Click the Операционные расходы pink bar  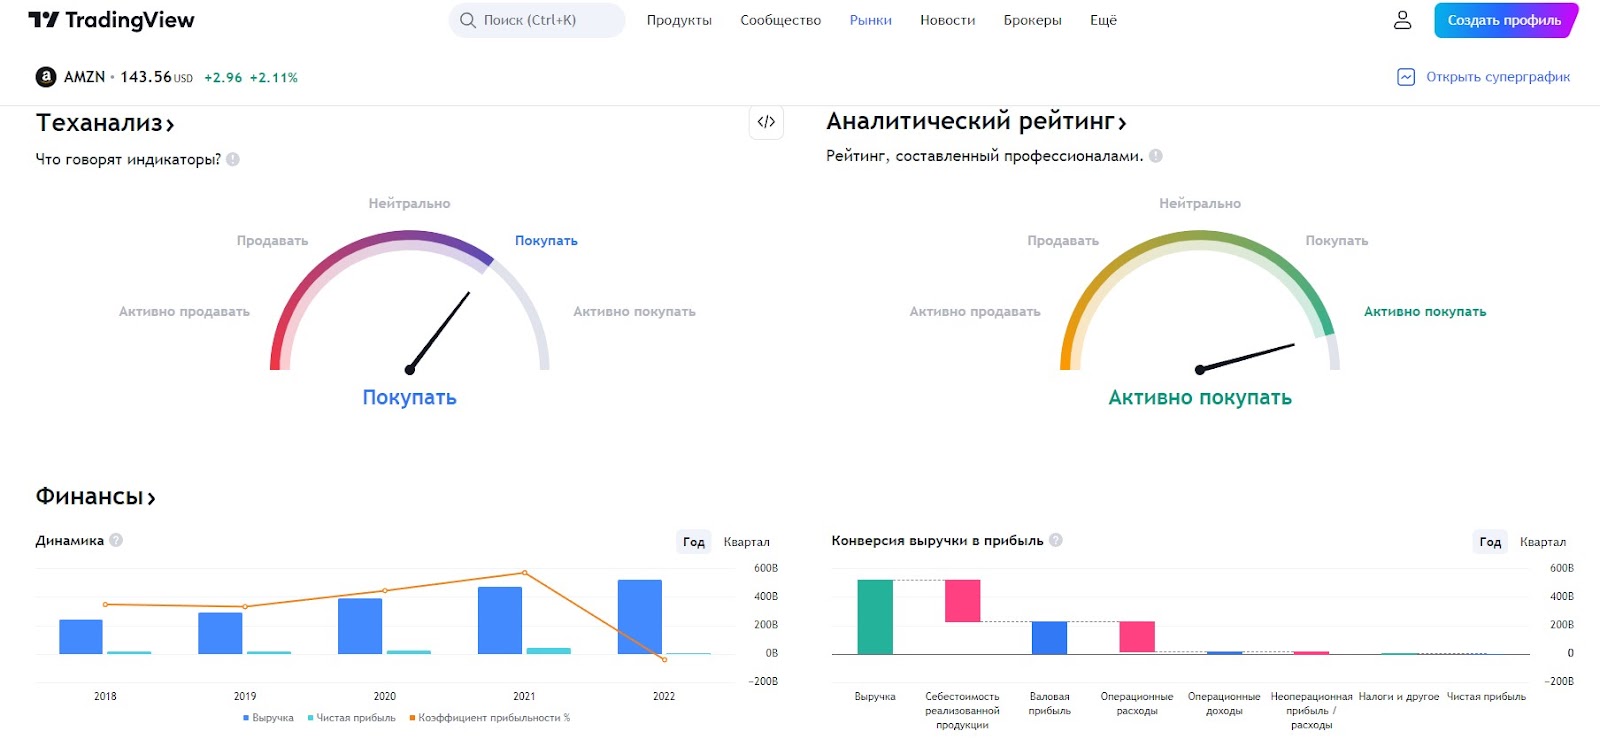[1137, 637]
